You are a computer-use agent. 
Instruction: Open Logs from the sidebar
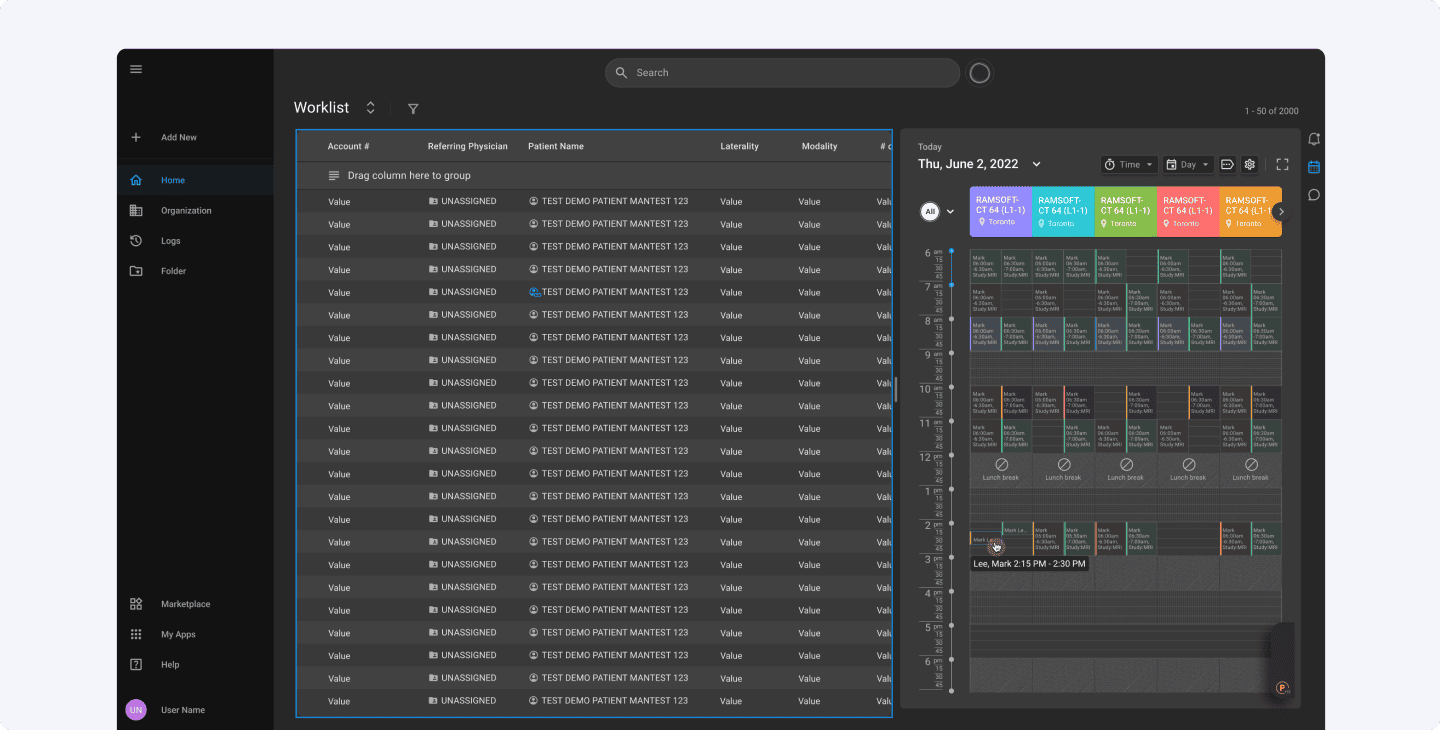(x=170, y=241)
